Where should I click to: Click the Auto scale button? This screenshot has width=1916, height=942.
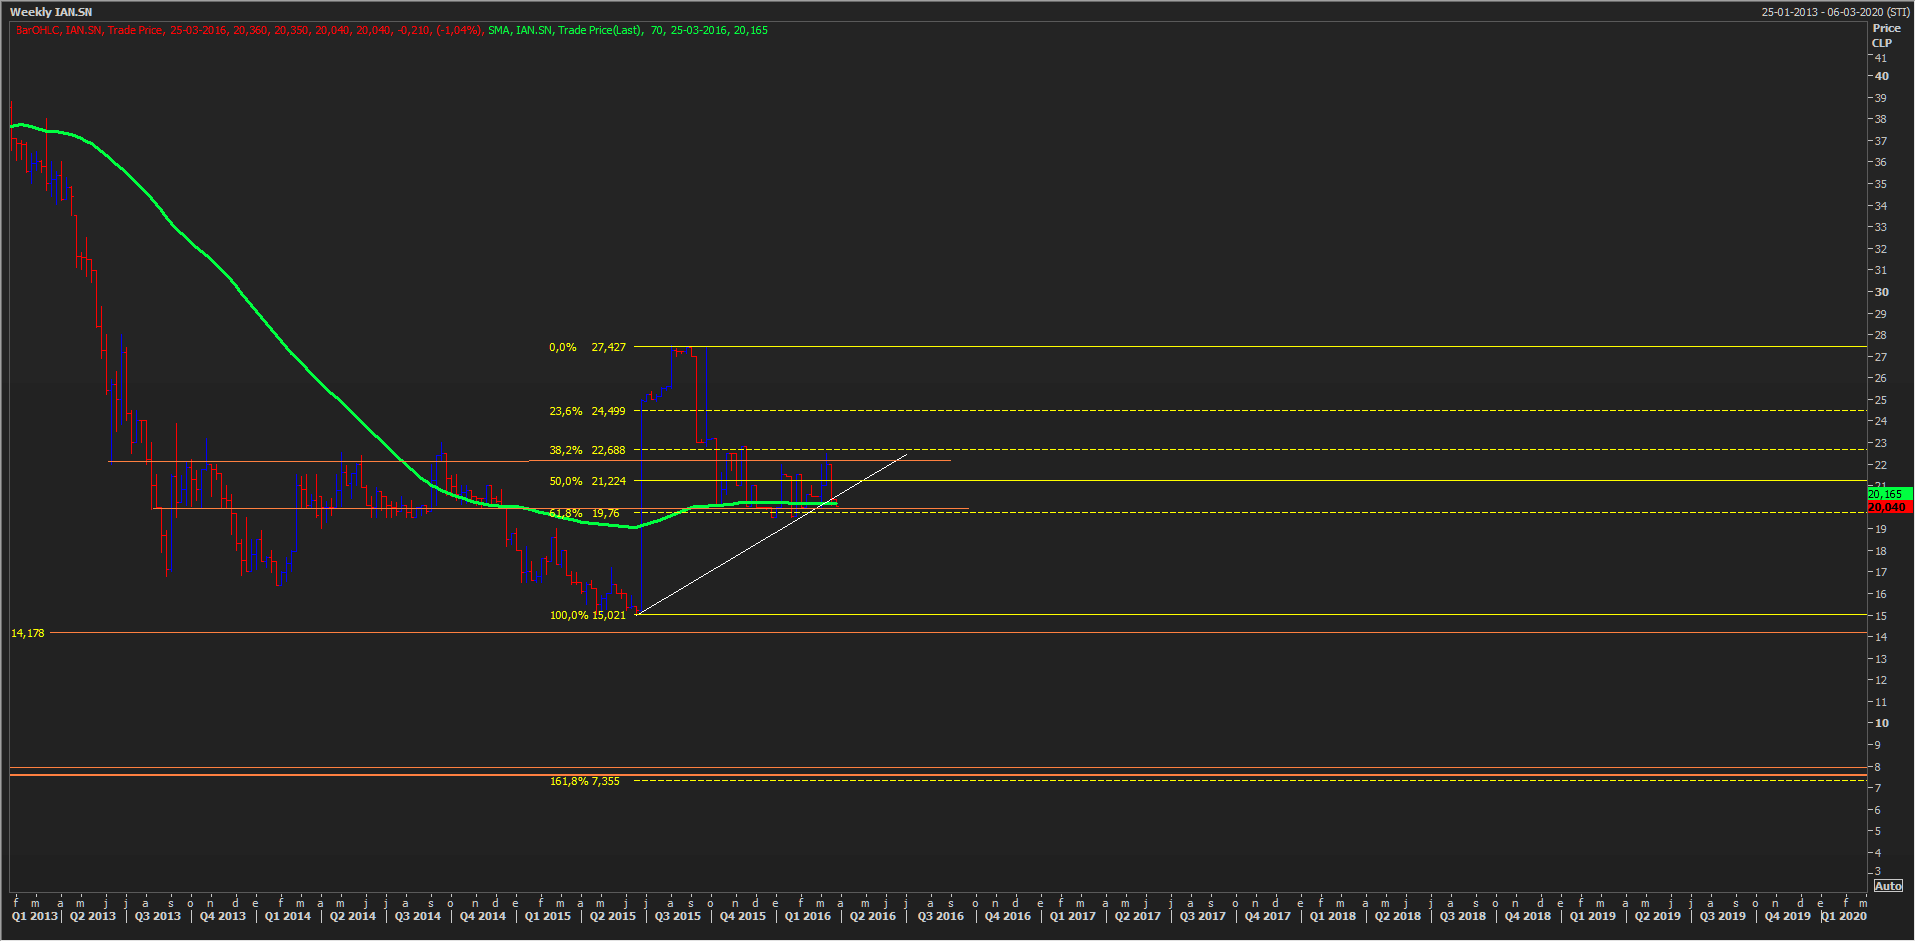(1888, 886)
